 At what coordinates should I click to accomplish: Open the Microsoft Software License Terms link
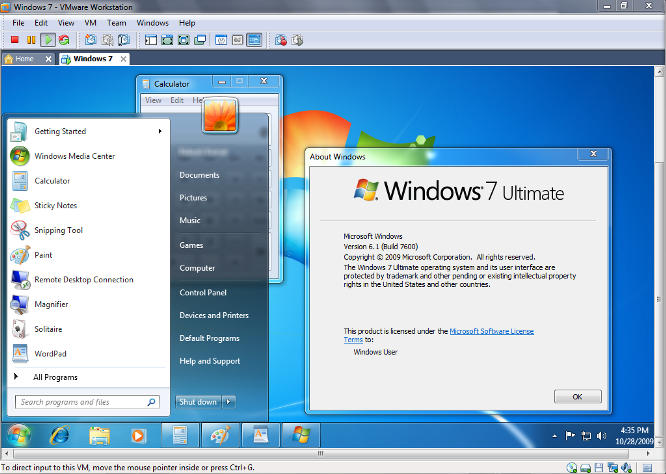point(491,331)
